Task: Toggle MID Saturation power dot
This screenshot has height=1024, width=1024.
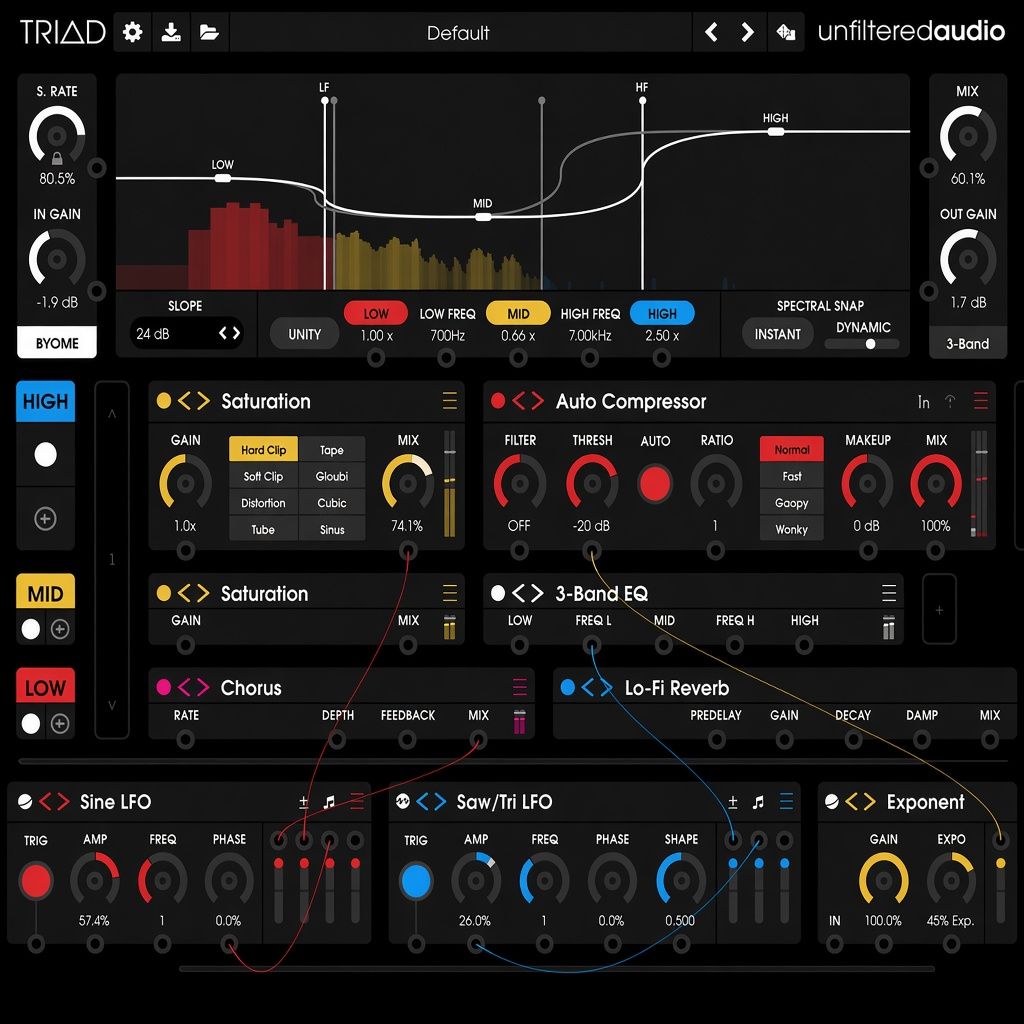Action: pos(164,593)
